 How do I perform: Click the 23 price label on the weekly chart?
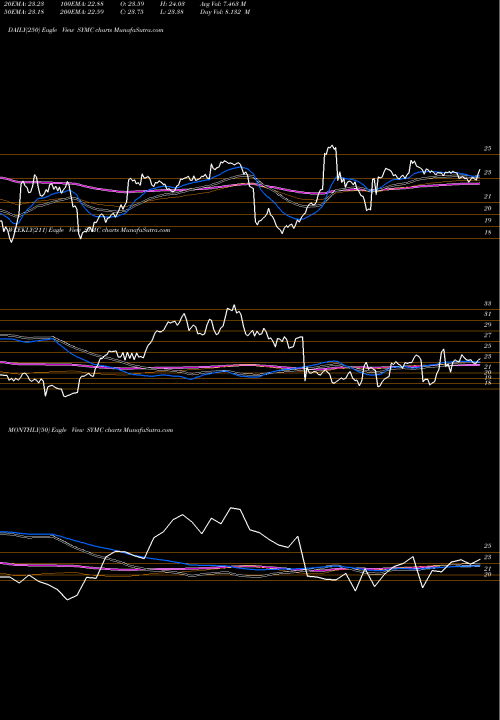[488, 356]
